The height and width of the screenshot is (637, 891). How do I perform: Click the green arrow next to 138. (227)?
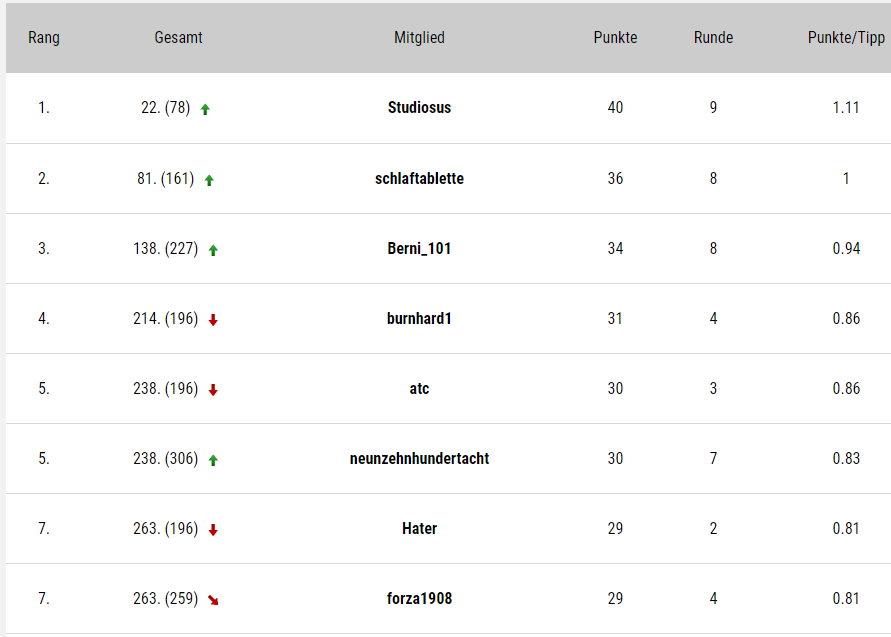pos(213,250)
